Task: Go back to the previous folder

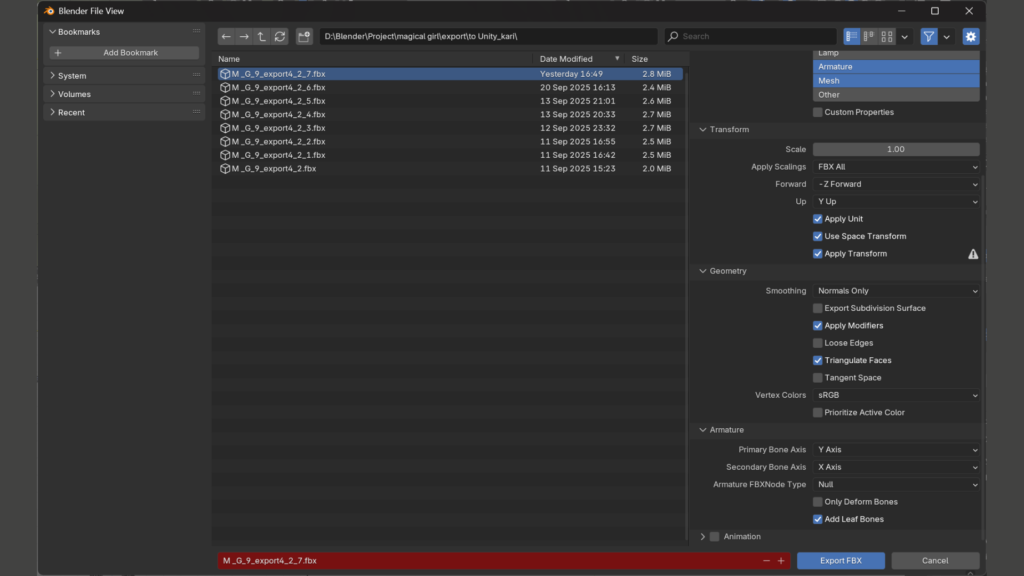Action: click(226, 36)
